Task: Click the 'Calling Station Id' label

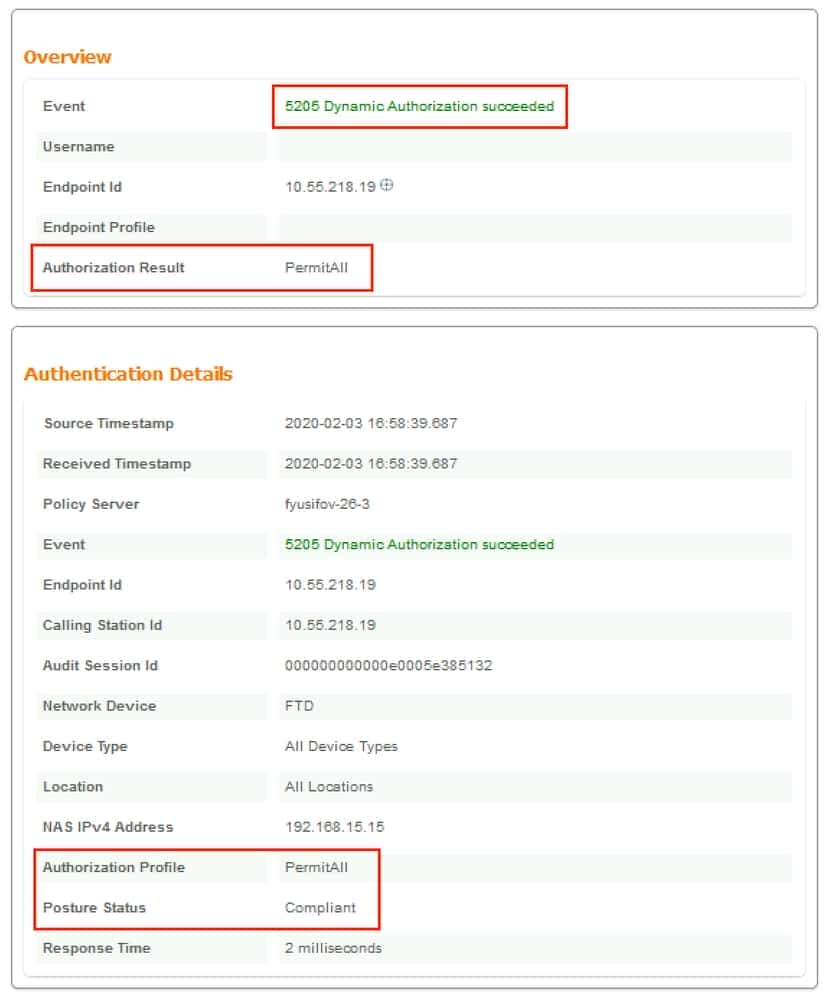Action: (x=102, y=625)
